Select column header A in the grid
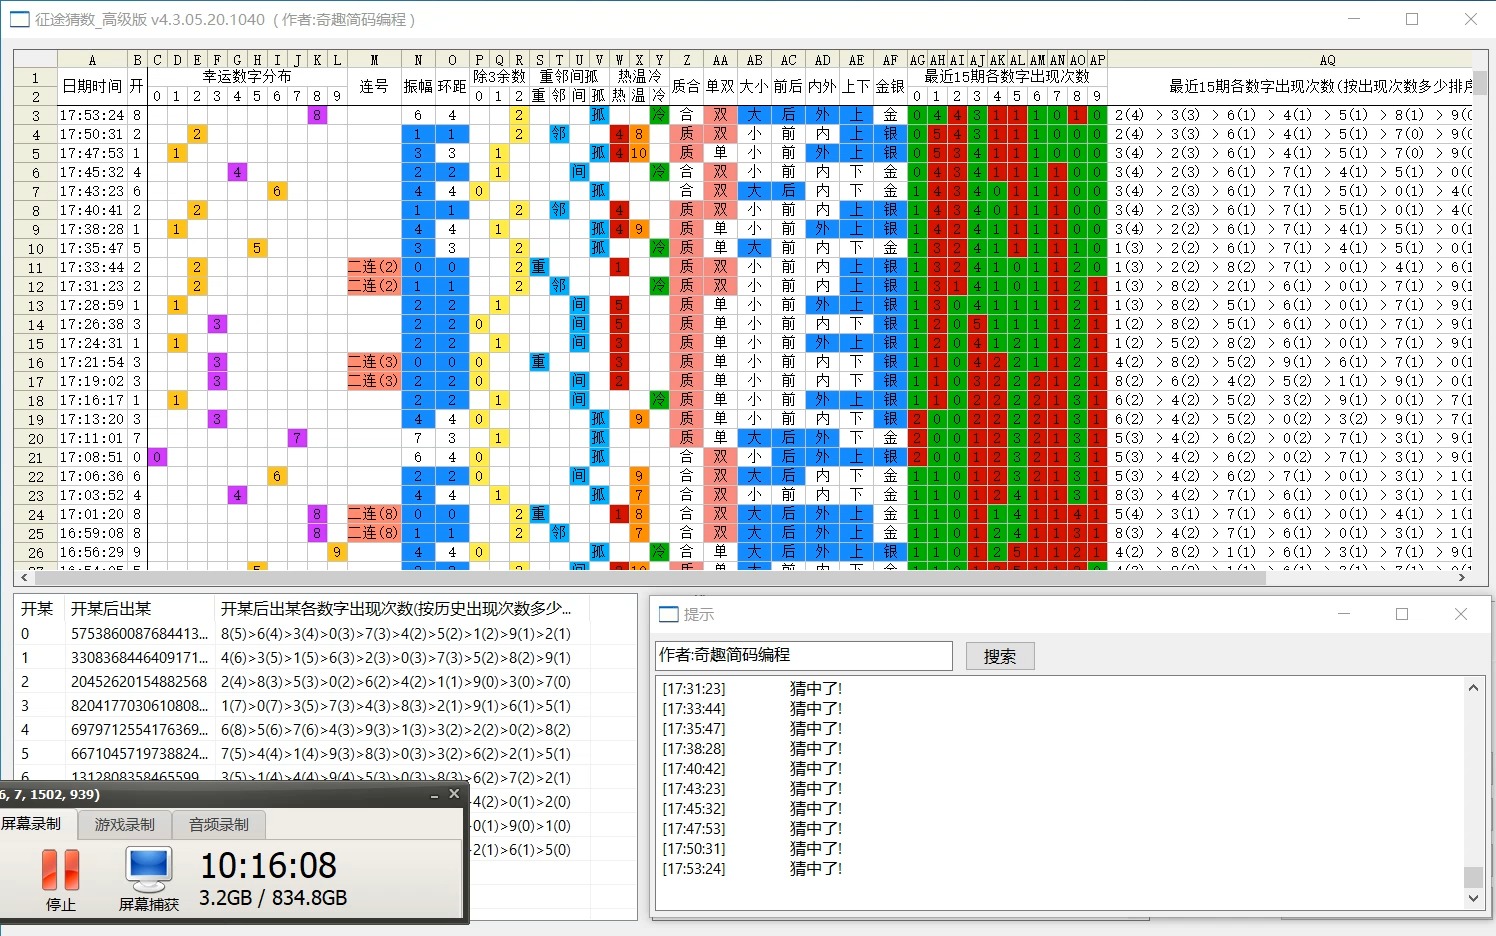The image size is (1496, 936). click(x=92, y=60)
